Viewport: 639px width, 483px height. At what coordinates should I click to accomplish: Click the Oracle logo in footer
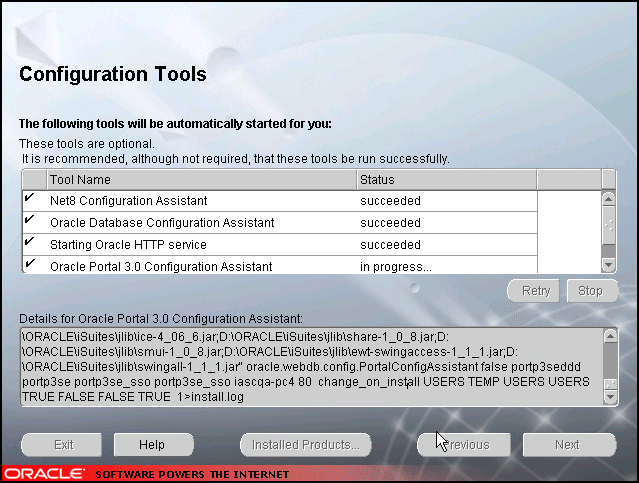44,474
